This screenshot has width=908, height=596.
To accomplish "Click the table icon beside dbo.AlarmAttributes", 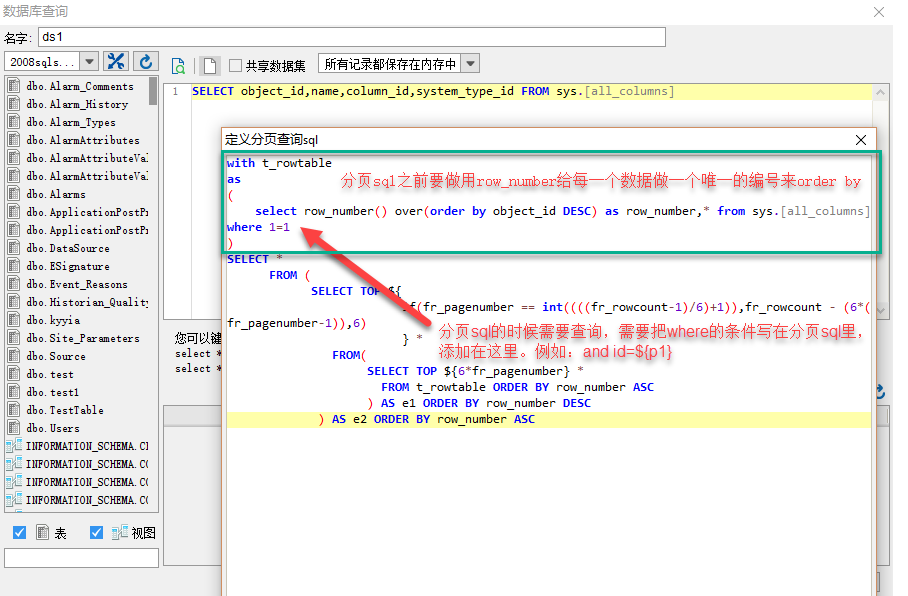I will (14, 140).
